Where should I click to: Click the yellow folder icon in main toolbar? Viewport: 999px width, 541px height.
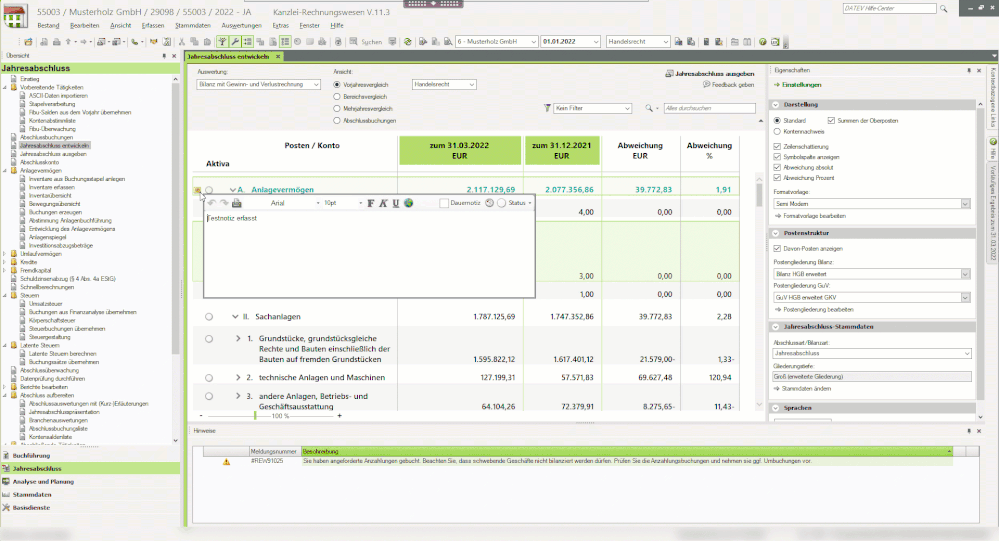(x=29, y=42)
